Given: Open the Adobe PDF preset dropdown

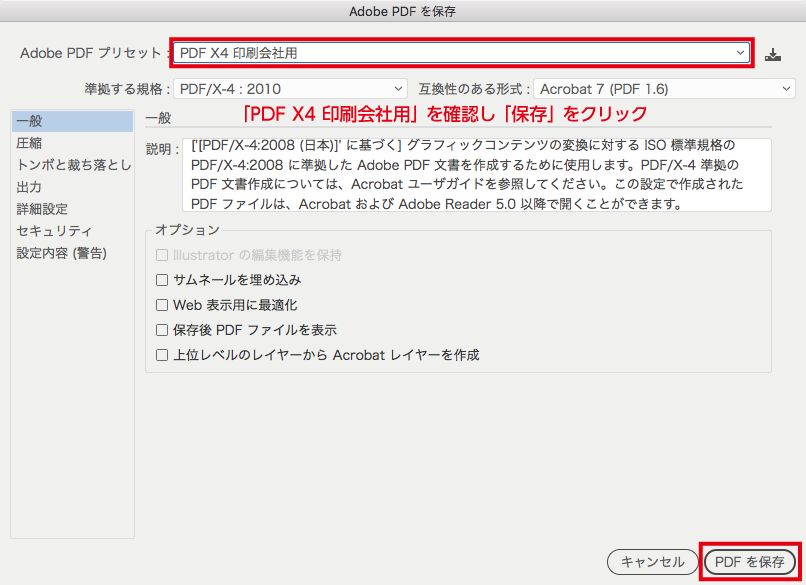Looking at the screenshot, I should tap(461, 52).
